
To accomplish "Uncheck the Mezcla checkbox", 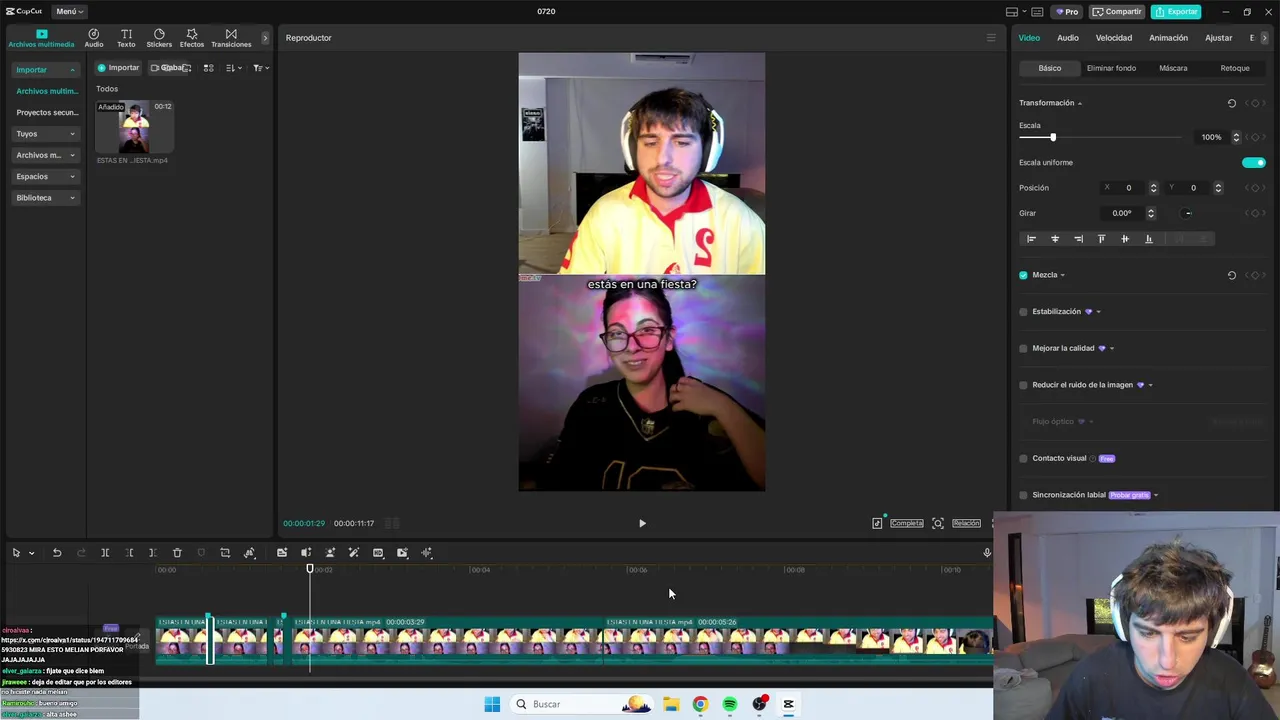I will tap(1023, 275).
